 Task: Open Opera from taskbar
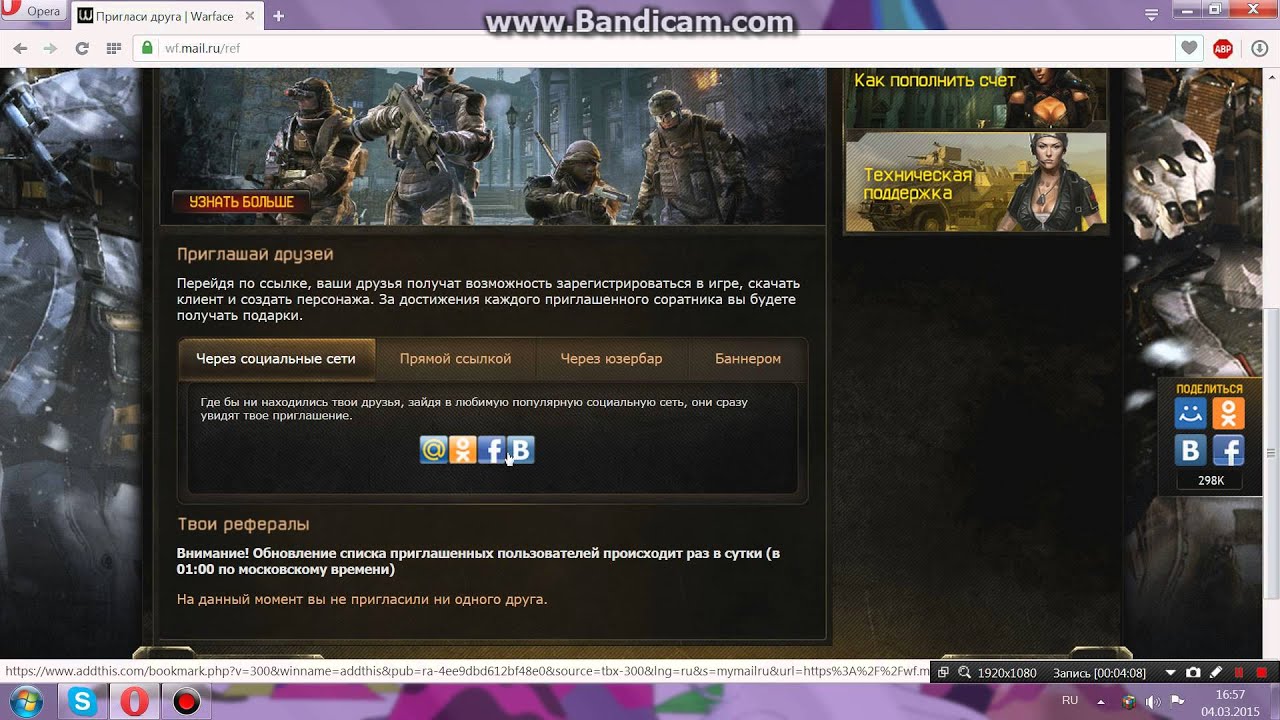(134, 702)
